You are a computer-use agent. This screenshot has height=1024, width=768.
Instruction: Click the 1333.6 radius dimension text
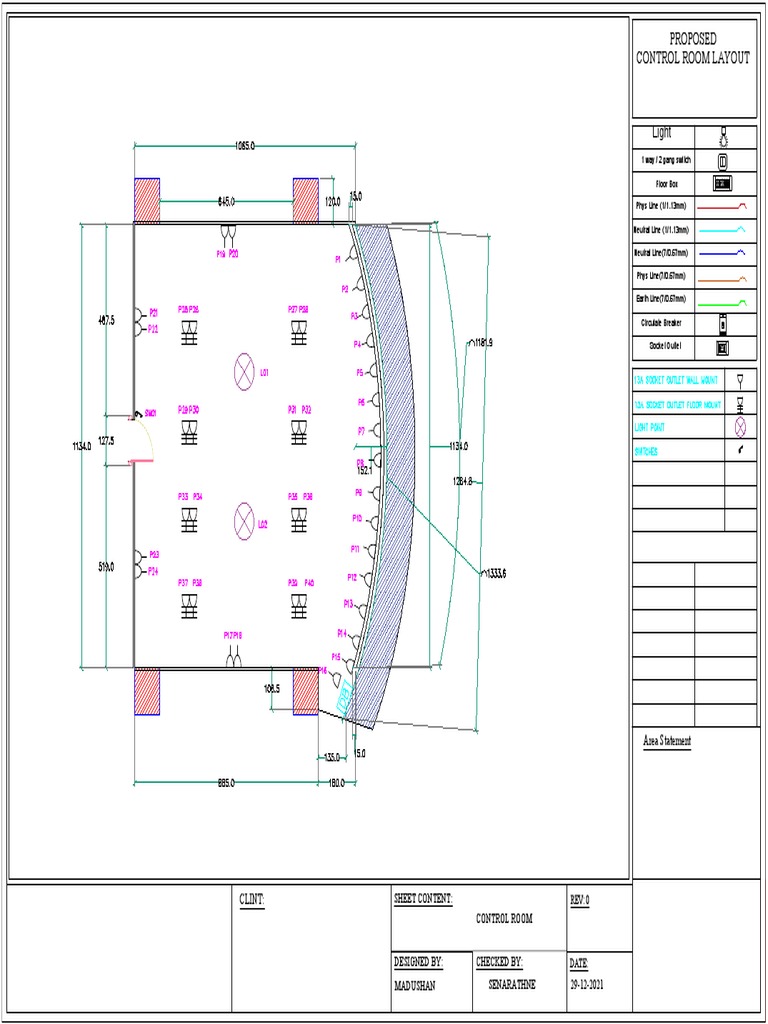(x=496, y=574)
